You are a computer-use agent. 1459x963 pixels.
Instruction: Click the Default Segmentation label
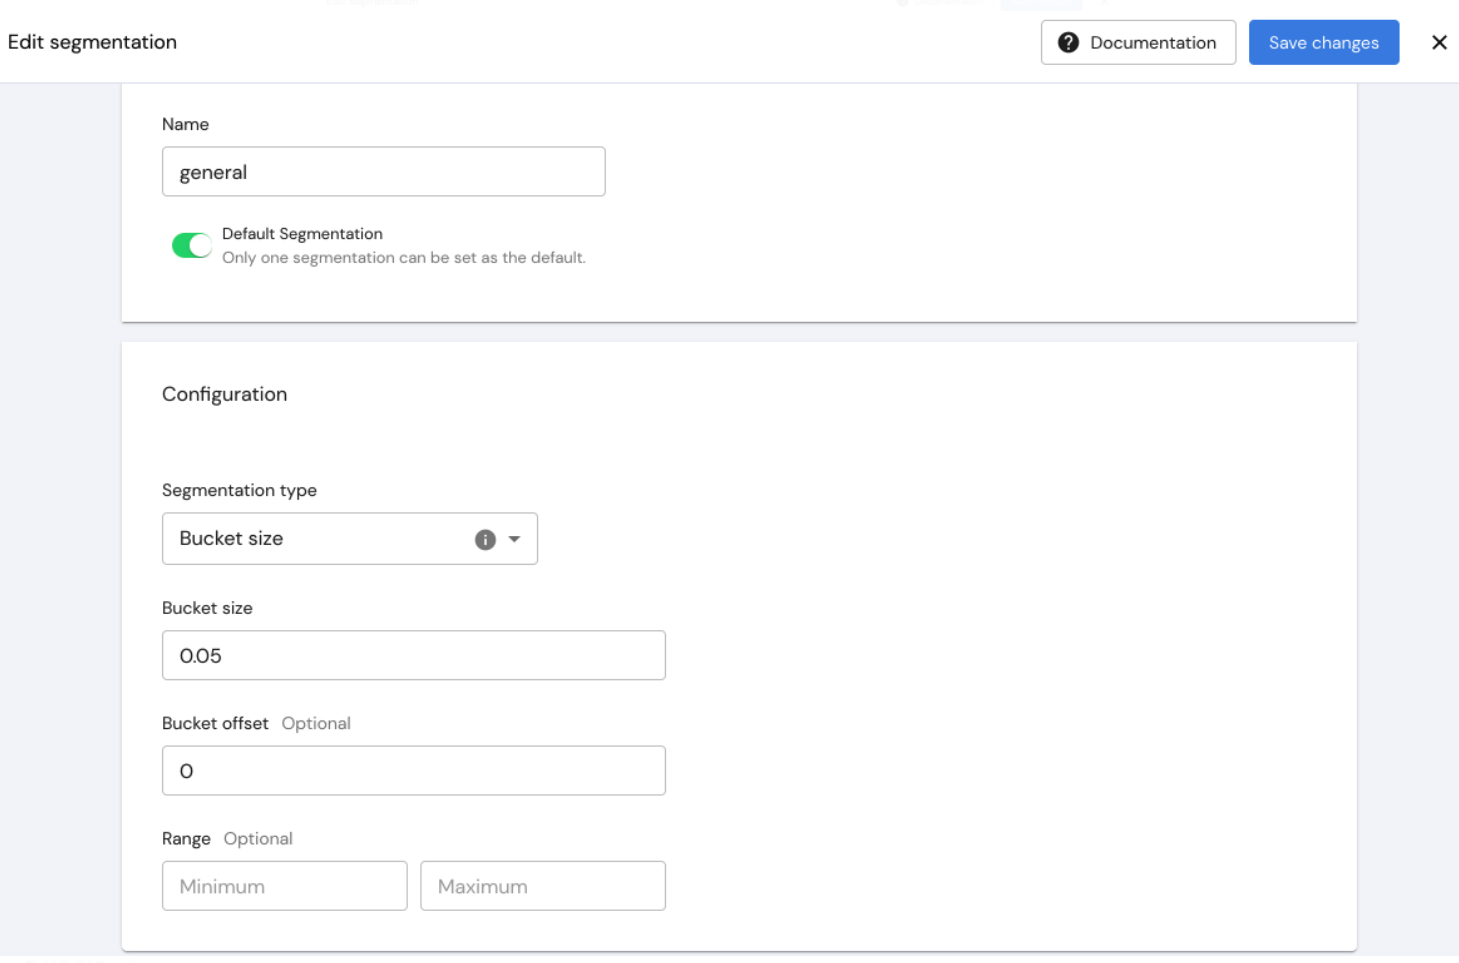tap(302, 234)
